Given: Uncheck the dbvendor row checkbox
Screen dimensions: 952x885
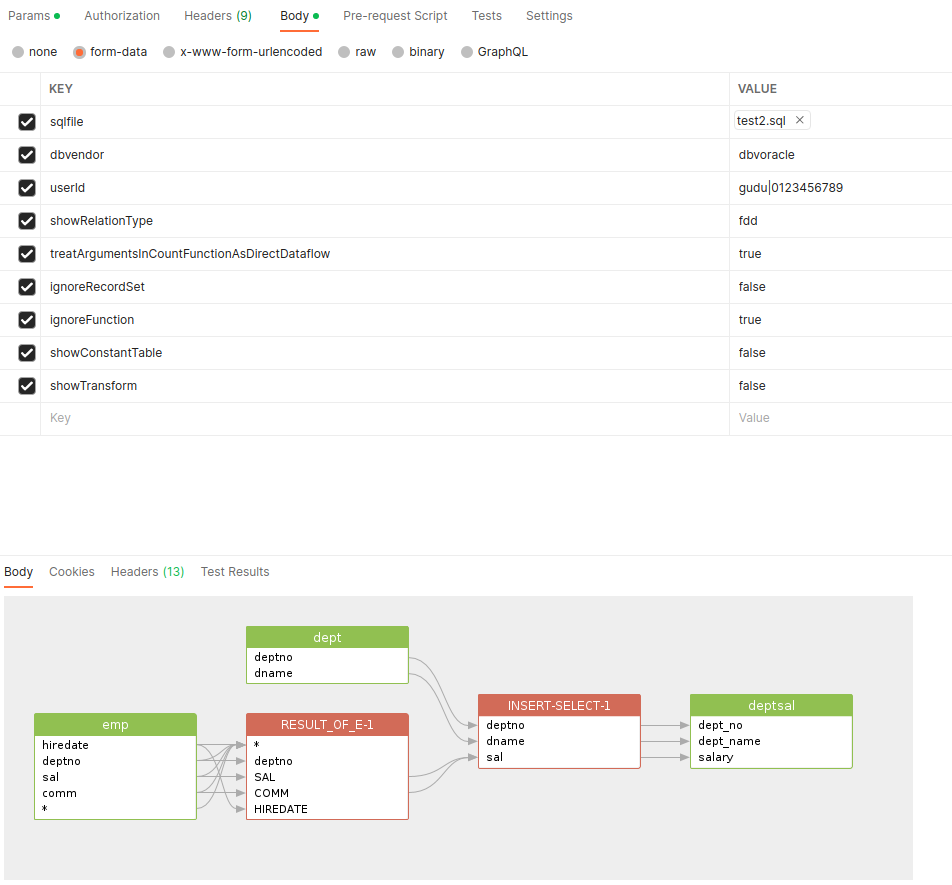Looking at the screenshot, I should click(x=27, y=155).
